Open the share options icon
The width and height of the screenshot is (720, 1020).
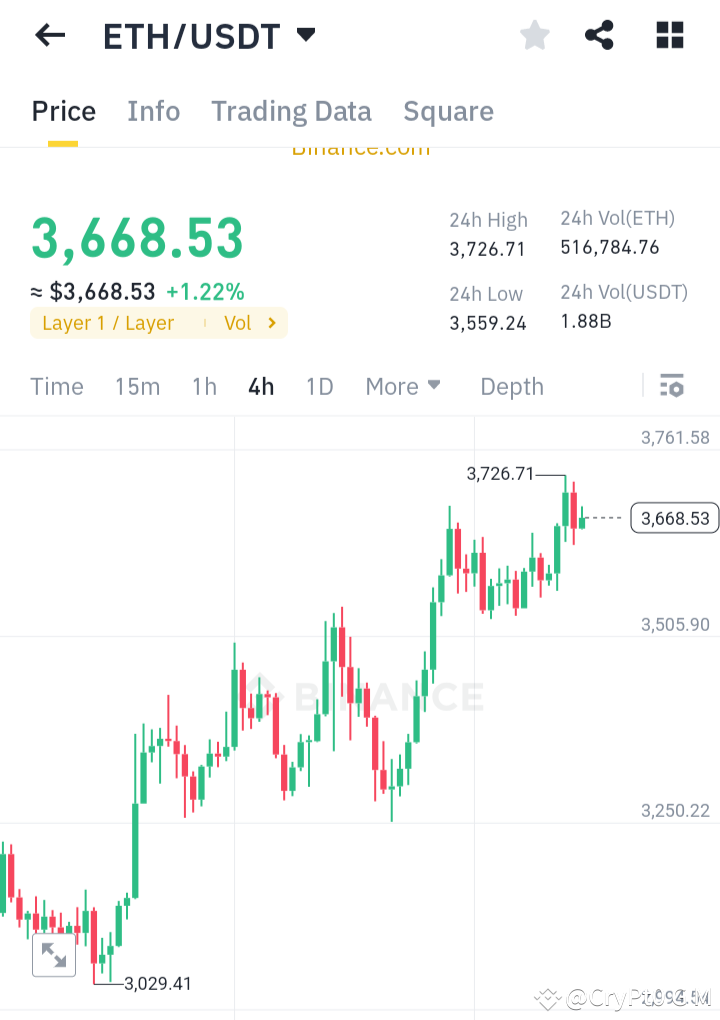tap(599, 34)
